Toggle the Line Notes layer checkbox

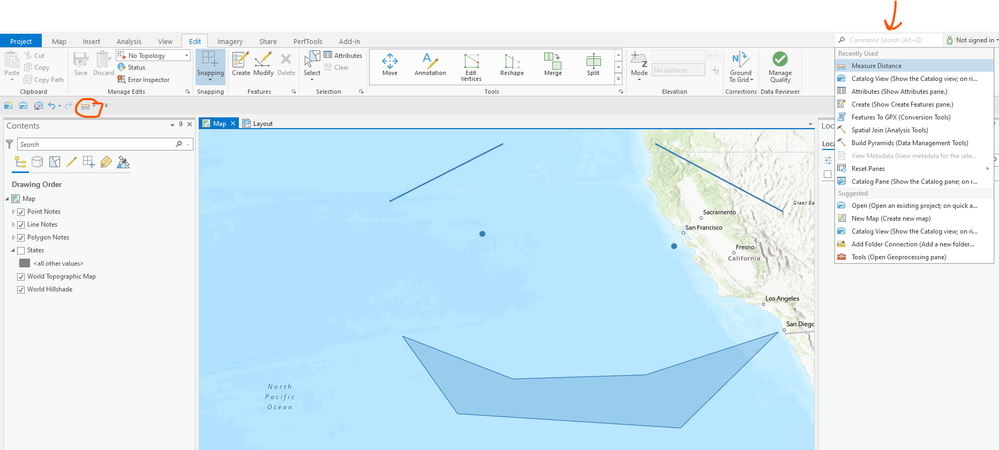(21, 224)
